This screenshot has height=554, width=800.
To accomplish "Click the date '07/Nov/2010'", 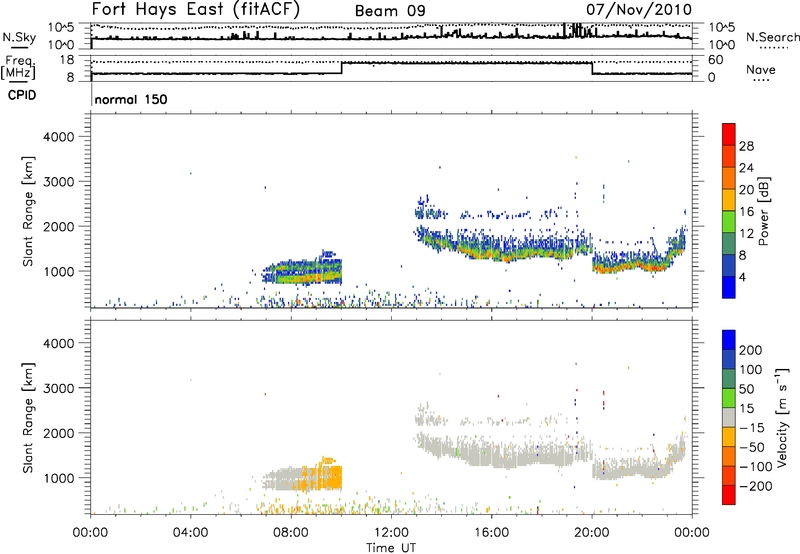I will coord(639,10).
